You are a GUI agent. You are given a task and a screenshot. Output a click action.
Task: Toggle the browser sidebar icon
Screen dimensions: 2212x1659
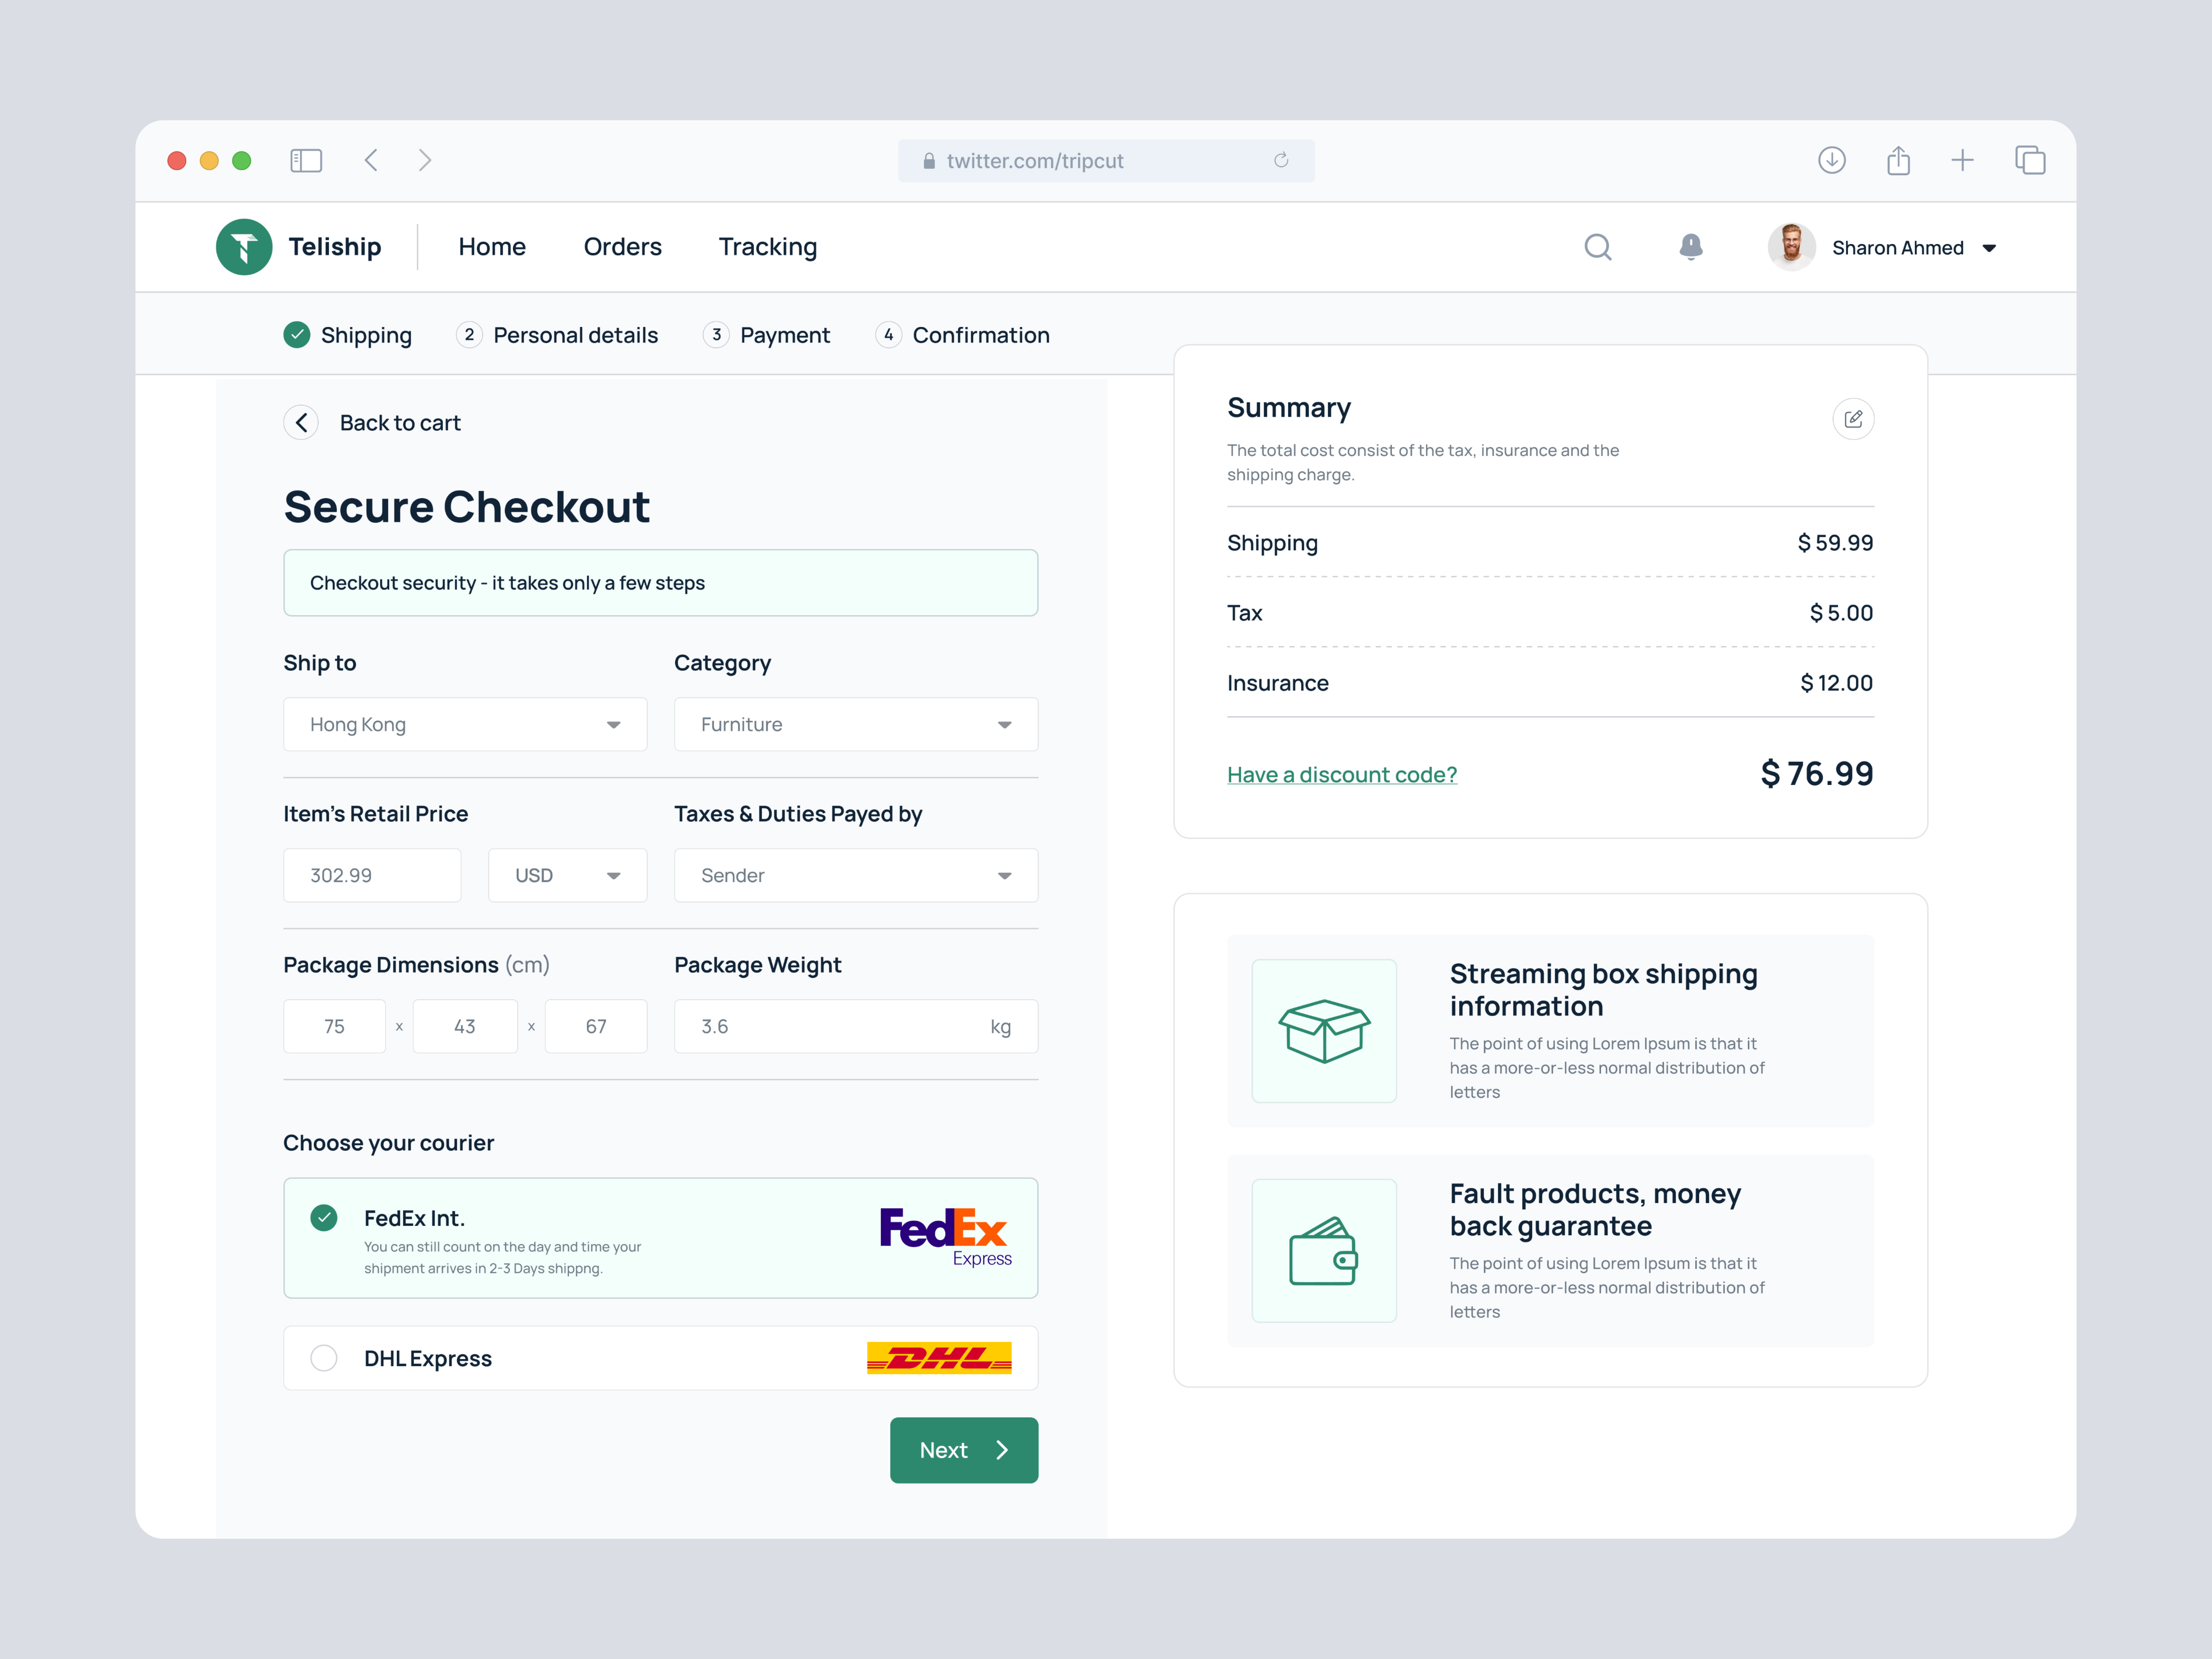[306, 160]
